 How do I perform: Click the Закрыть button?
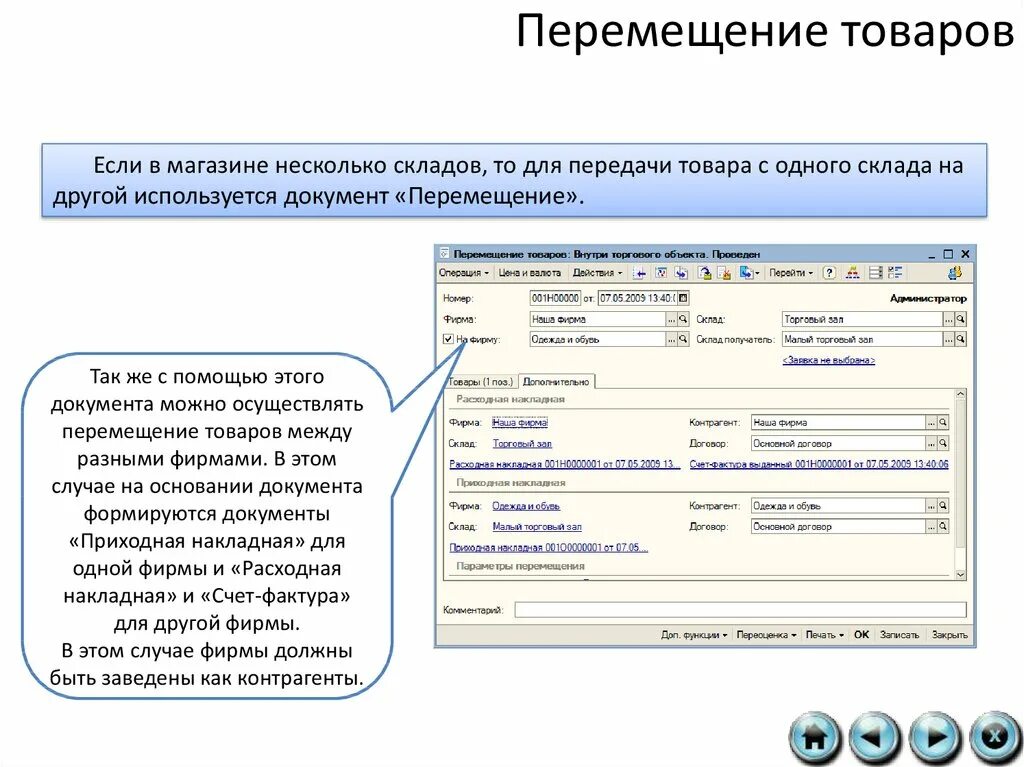pos(950,635)
